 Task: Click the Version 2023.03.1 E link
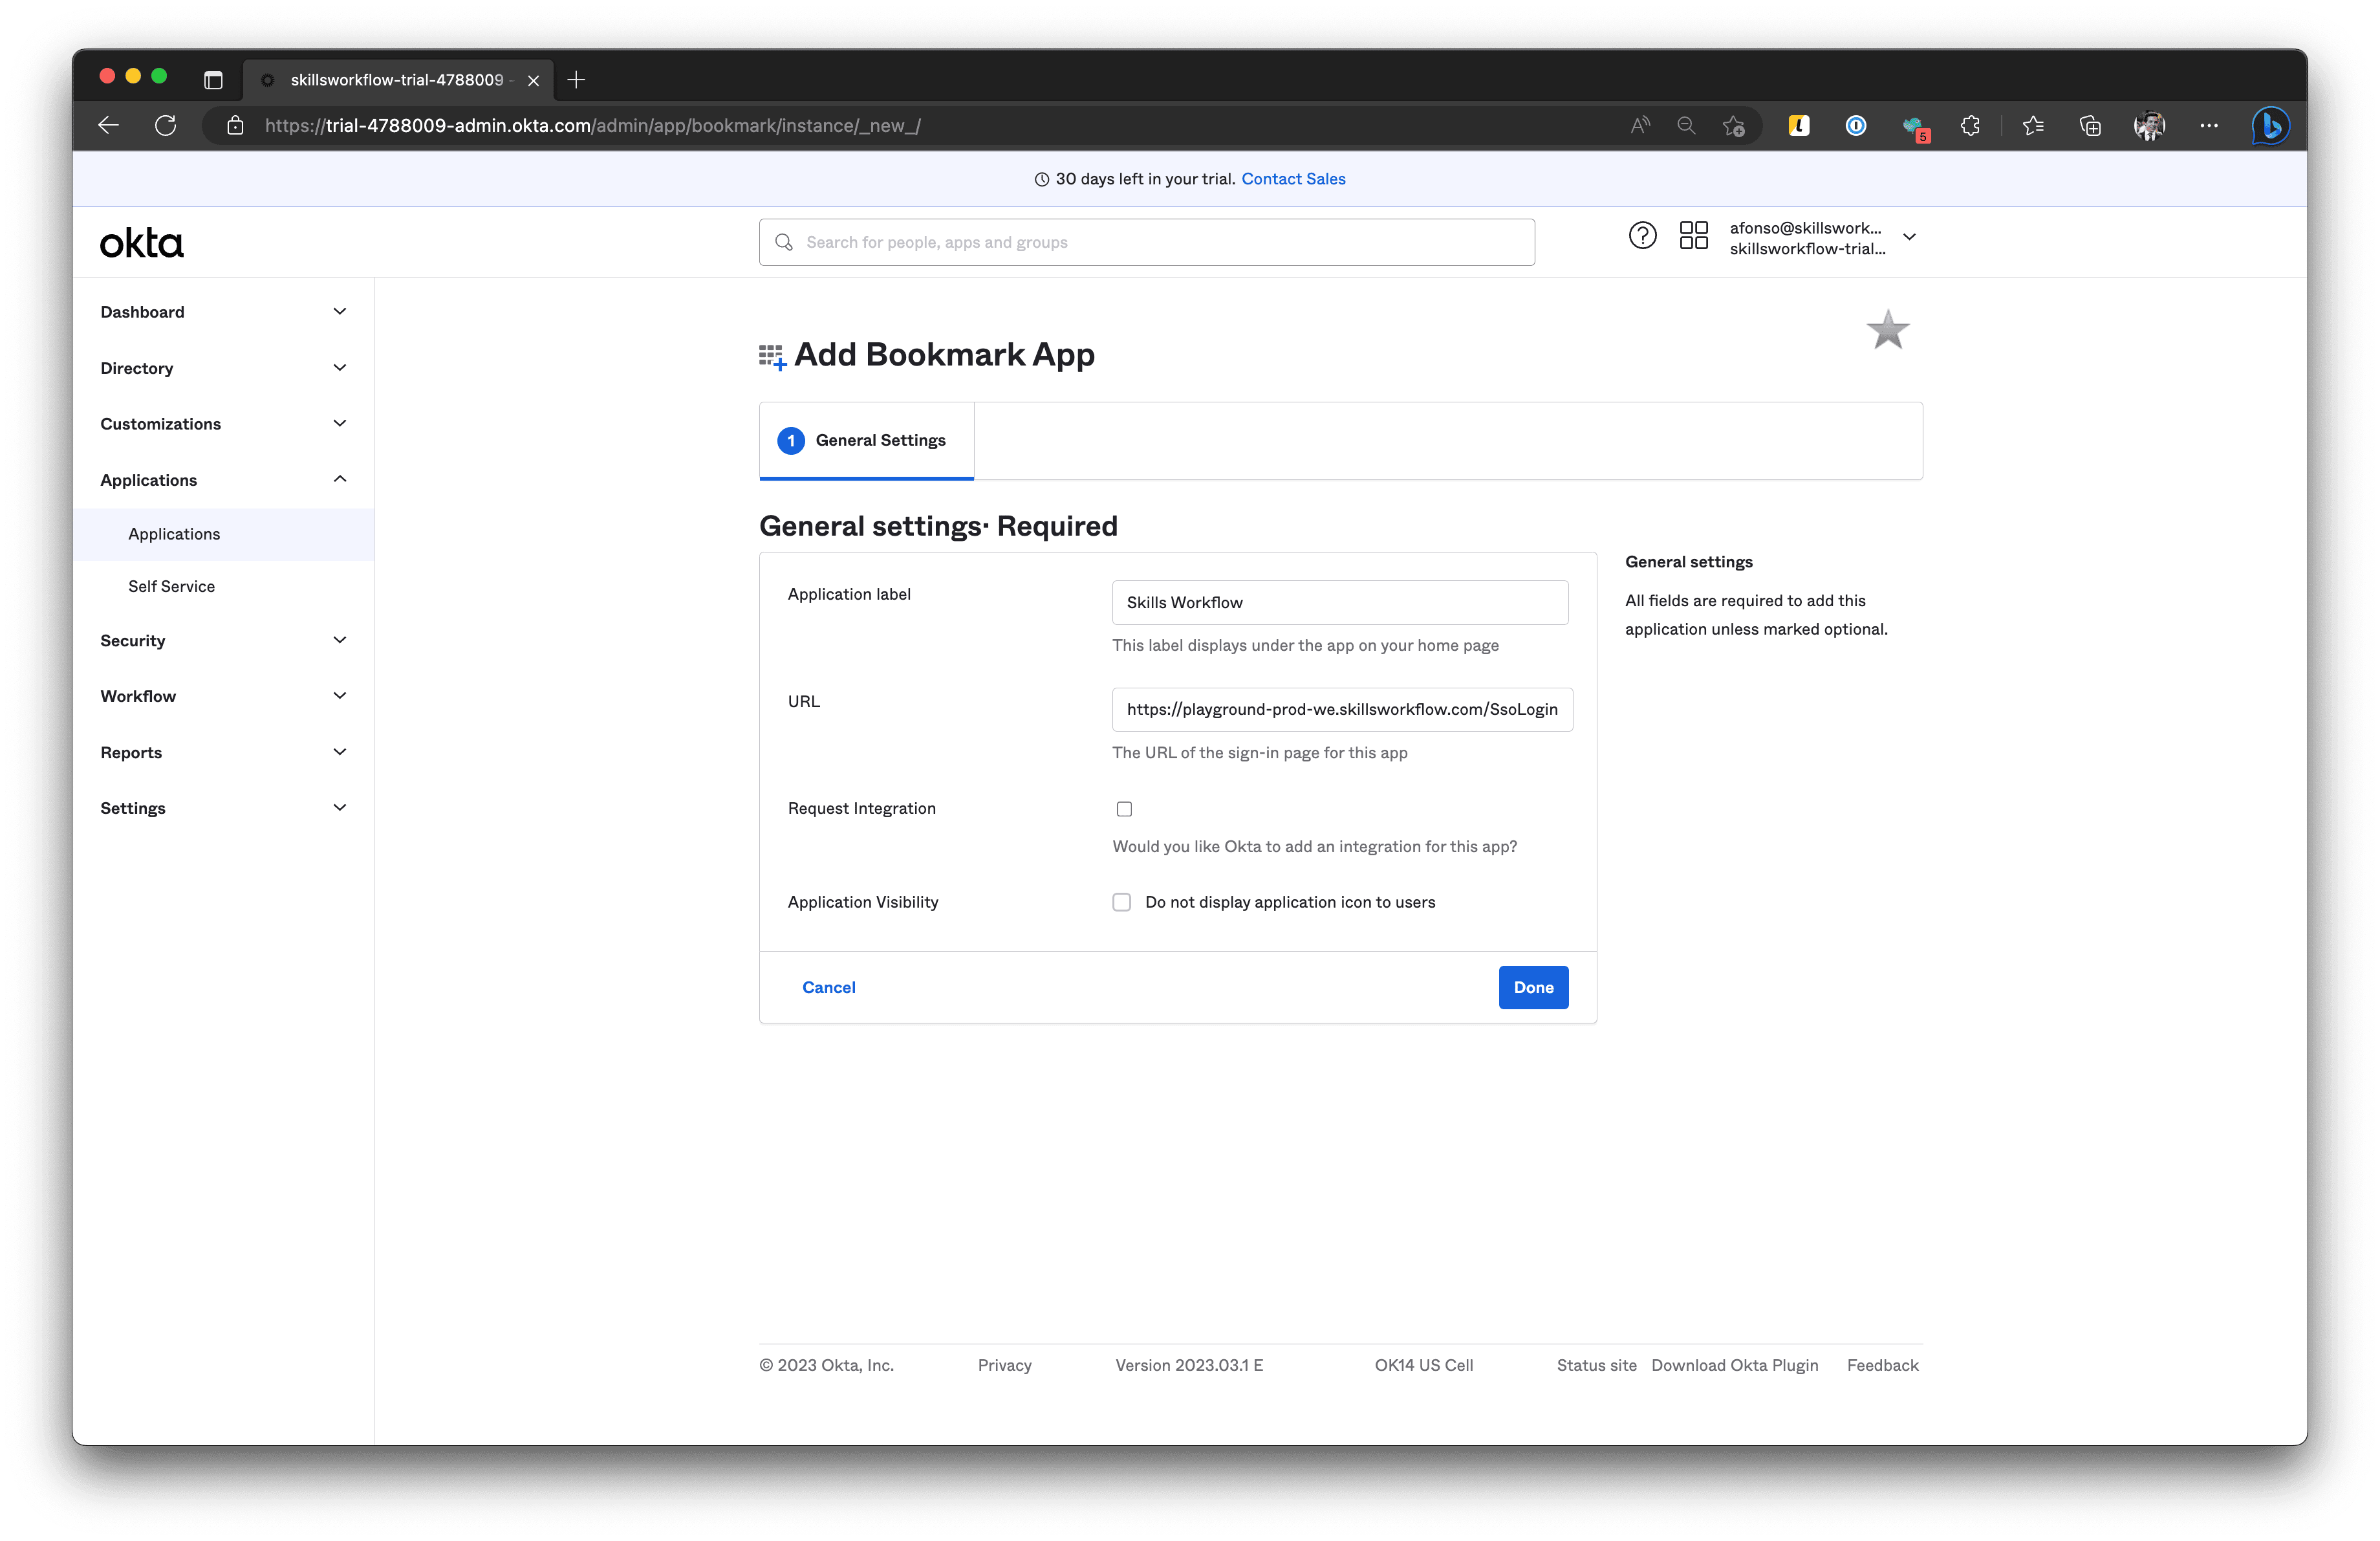click(x=1189, y=1365)
